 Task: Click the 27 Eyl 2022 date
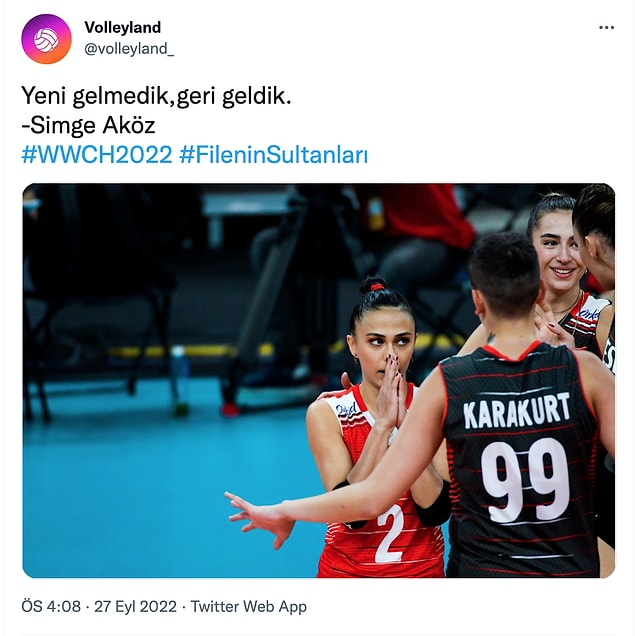pos(135,606)
